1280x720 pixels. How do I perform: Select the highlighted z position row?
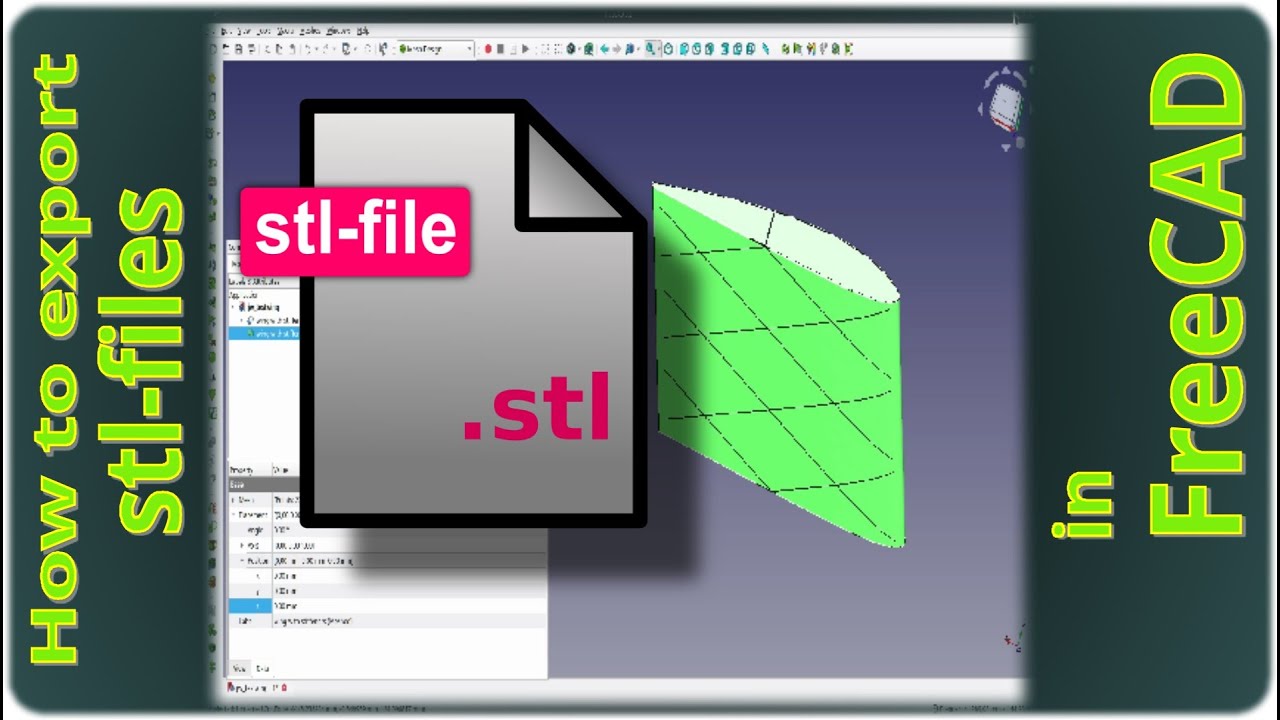click(388, 606)
